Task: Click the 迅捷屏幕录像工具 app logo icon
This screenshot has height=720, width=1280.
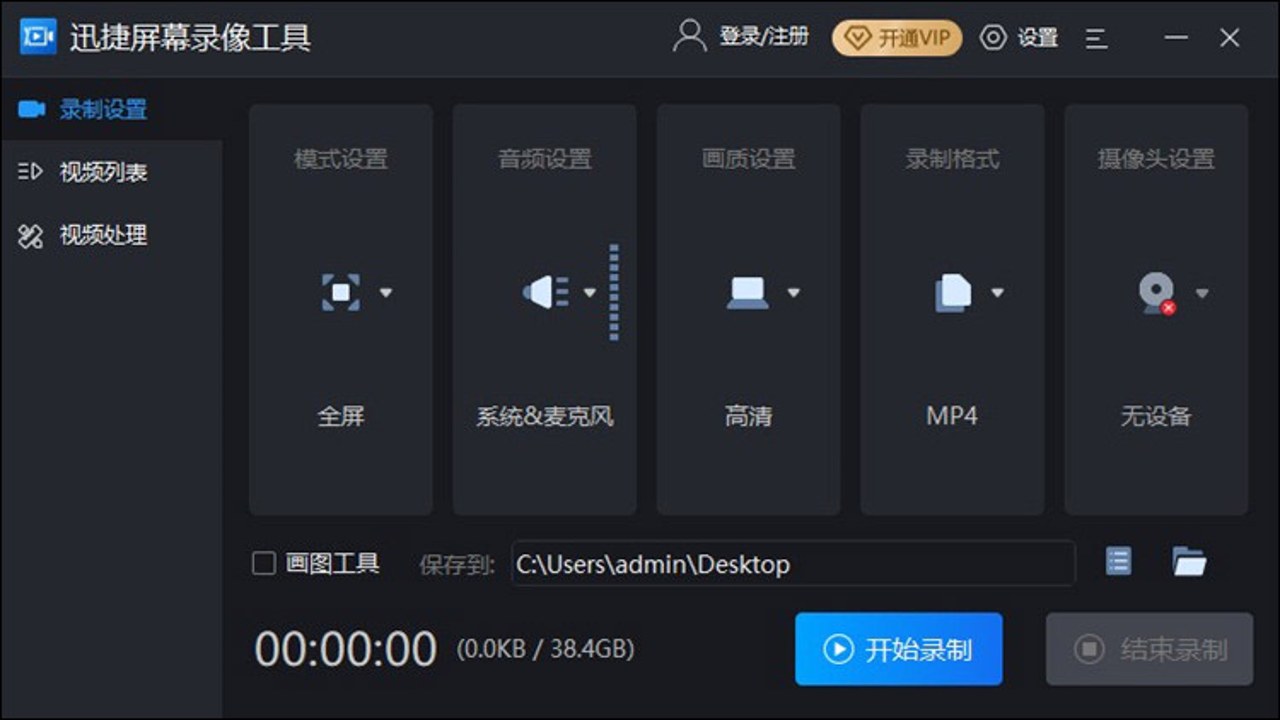Action: coord(38,37)
